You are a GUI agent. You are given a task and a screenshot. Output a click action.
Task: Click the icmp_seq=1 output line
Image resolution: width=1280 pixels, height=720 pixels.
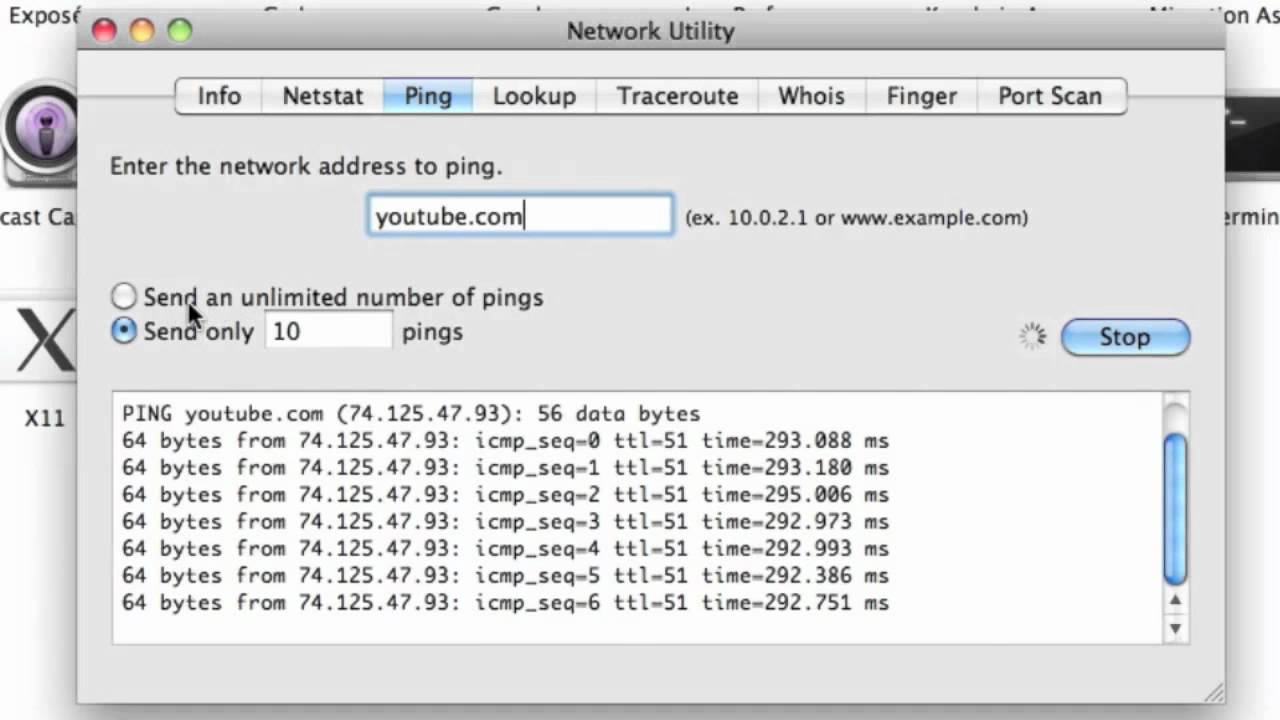click(505, 468)
